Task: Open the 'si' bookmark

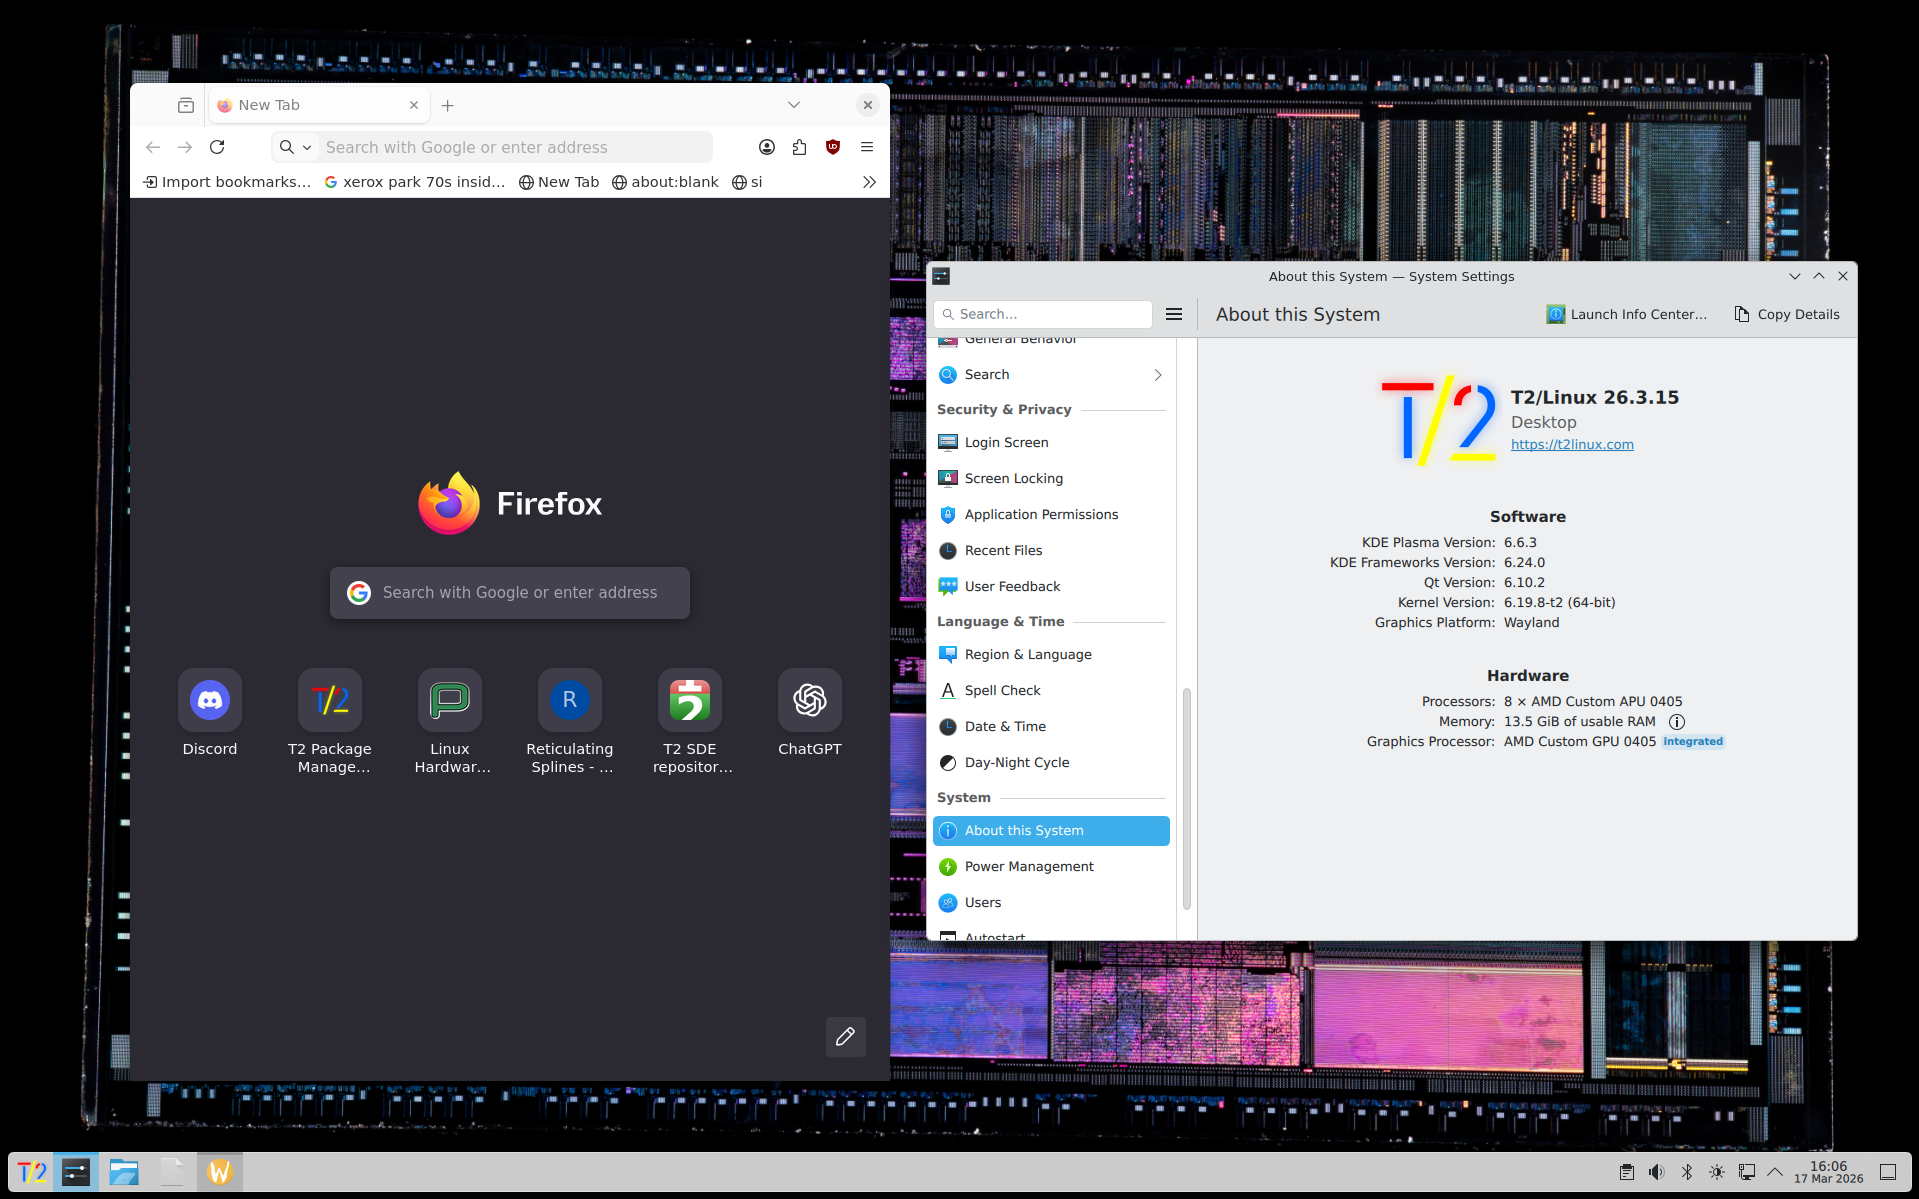Action: [x=747, y=182]
